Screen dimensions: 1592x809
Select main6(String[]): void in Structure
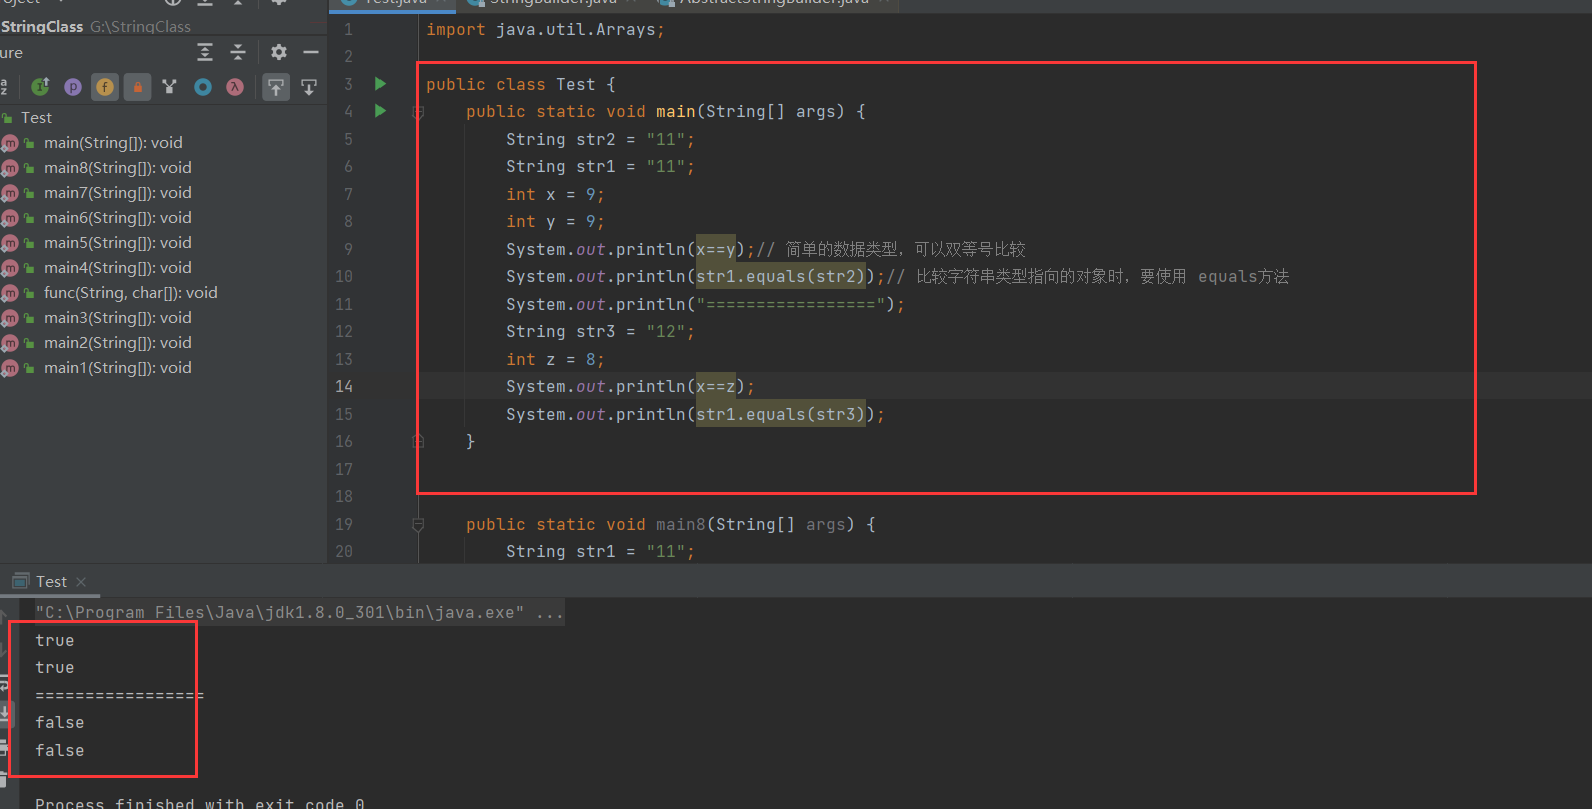point(118,218)
